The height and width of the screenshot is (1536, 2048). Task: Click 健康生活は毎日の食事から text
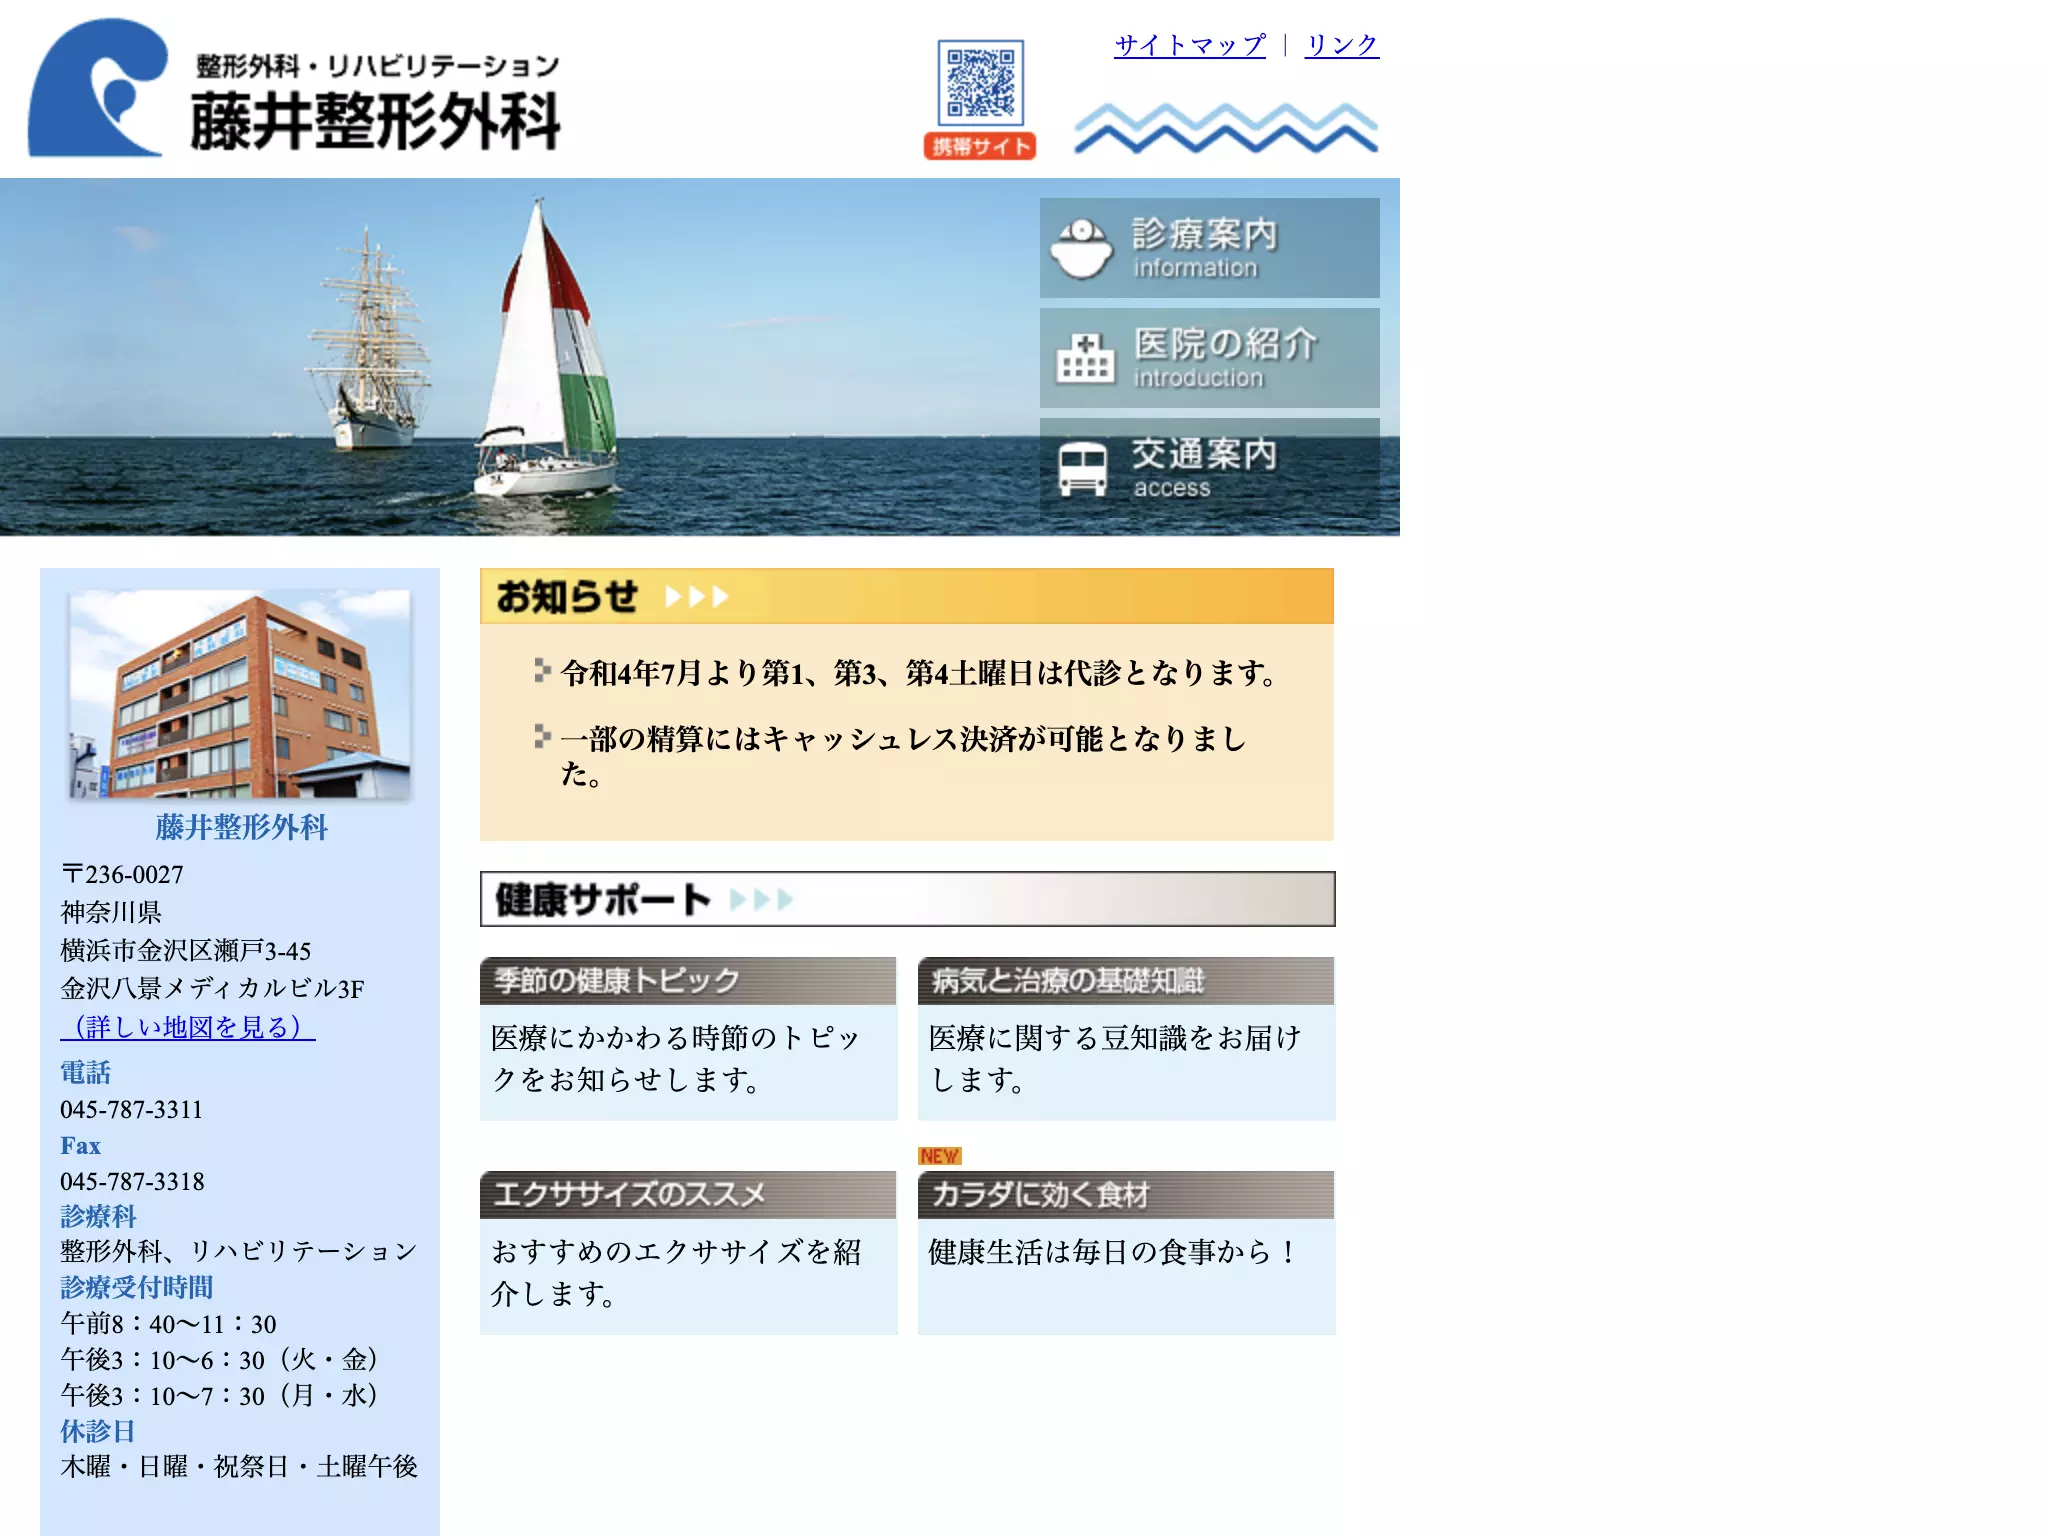(1113, 1252)
